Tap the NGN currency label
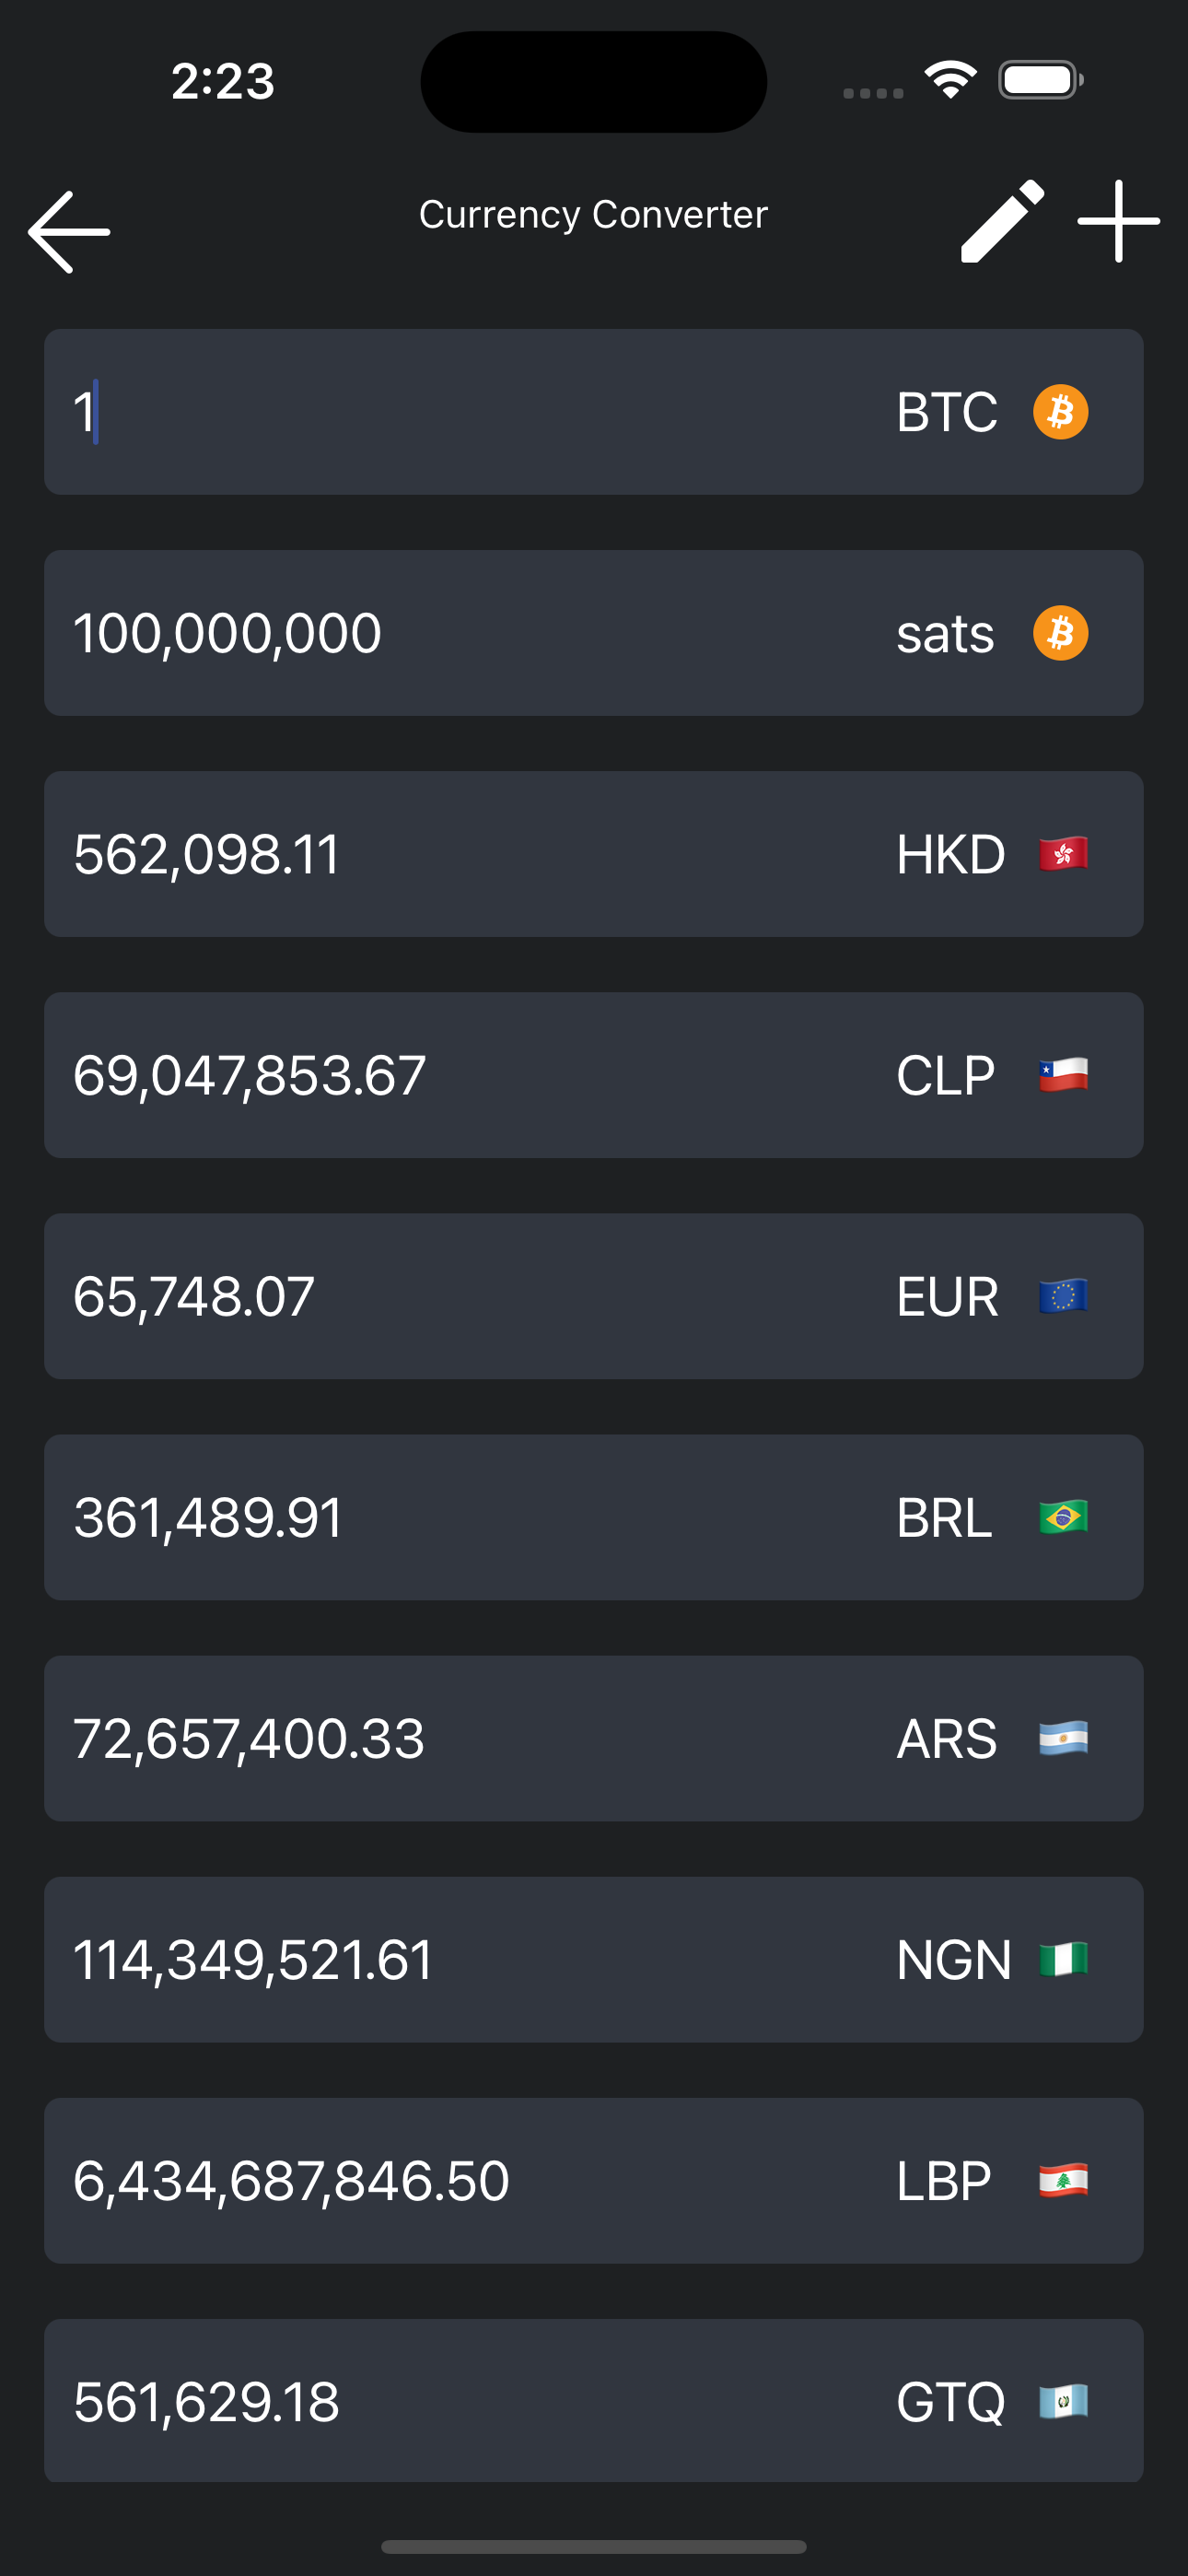The height and width of the screenshot is (2576, 1188). 953,1959
